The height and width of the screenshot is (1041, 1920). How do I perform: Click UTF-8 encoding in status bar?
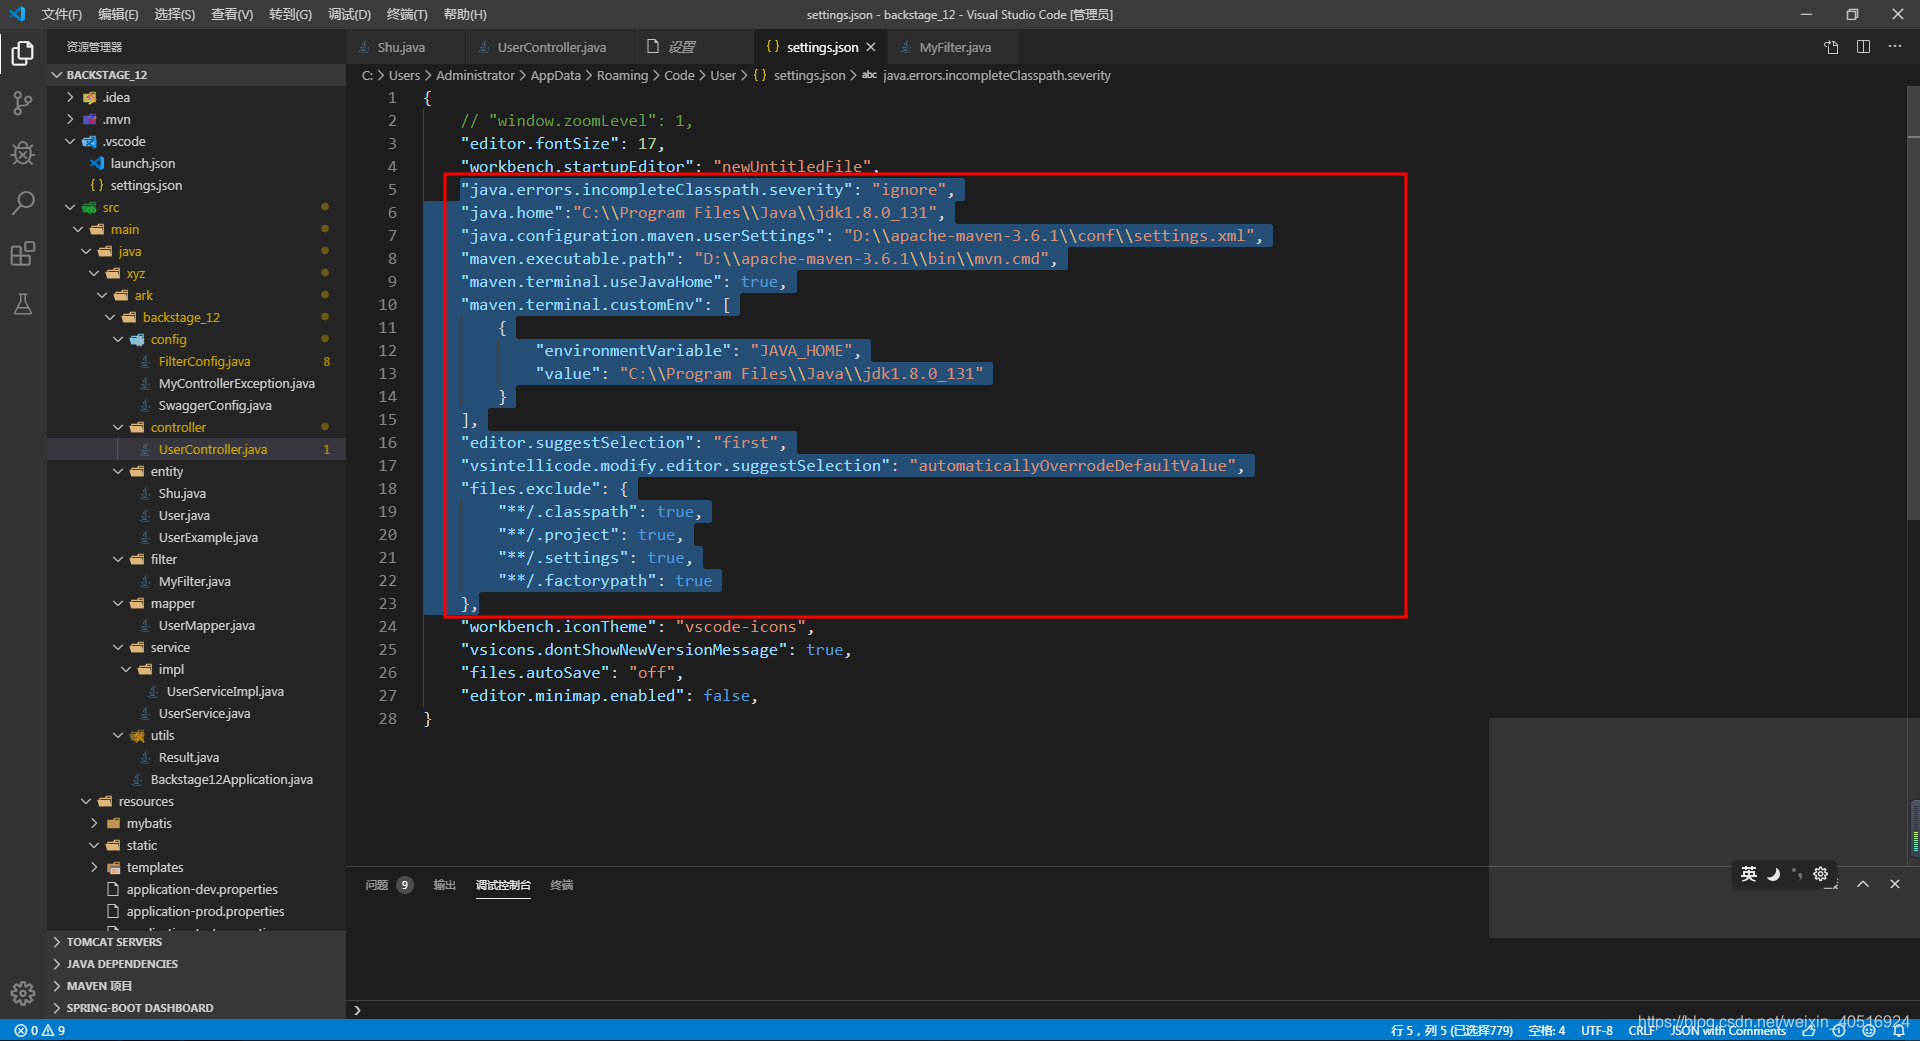(x=1596, y=1031)
